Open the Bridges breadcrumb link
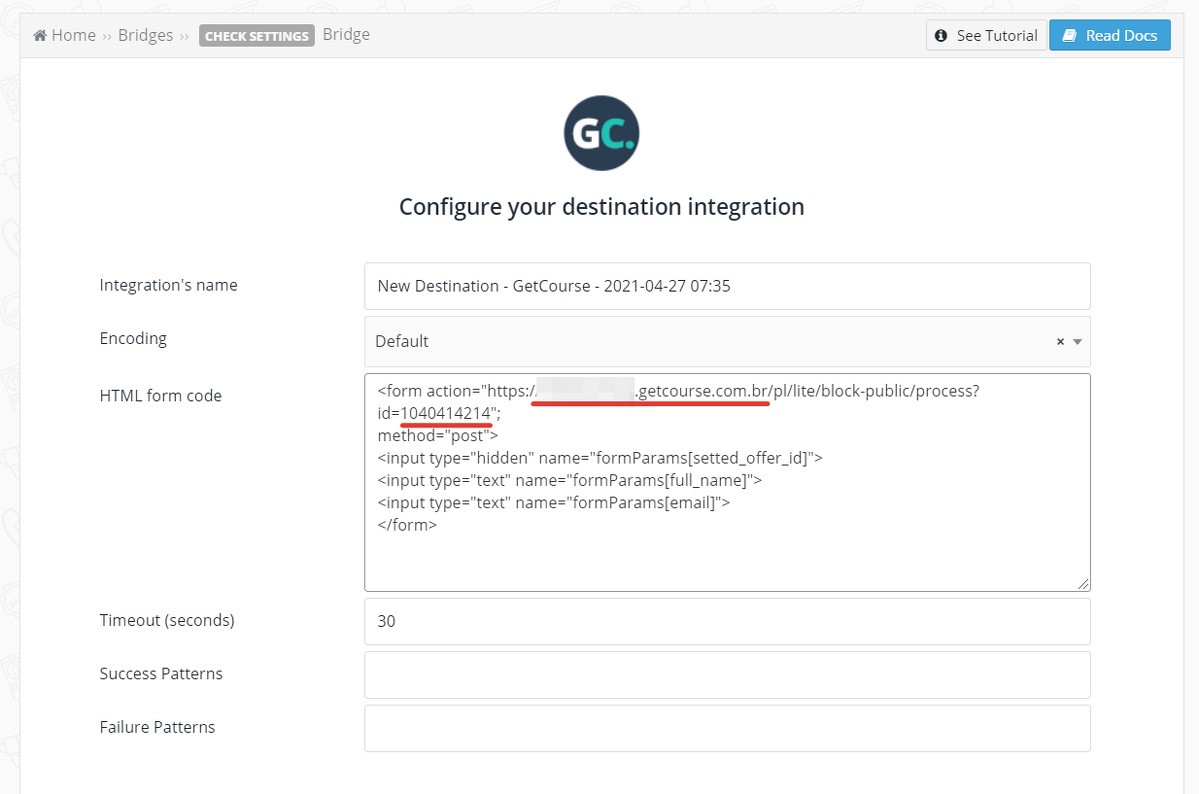The image size is (1199, 794). point(145,36)
